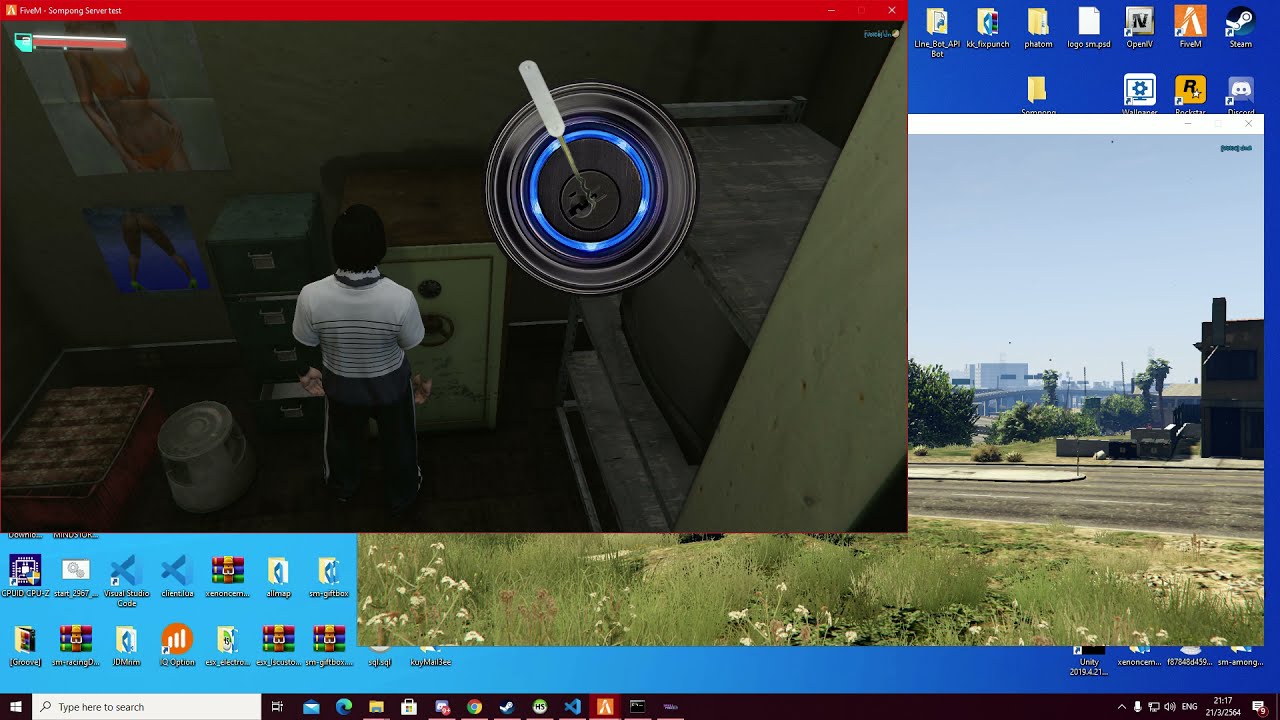This screenshot has width=1280, height=720.
Task: Select the Unity 2019.4.21 desktop shortcut
Action: [1089, 661]
